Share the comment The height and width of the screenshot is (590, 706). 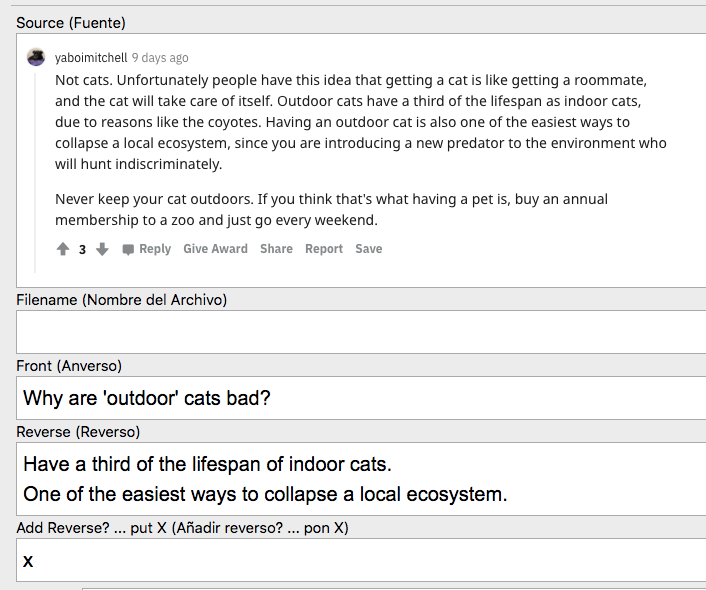click(276, 249)
